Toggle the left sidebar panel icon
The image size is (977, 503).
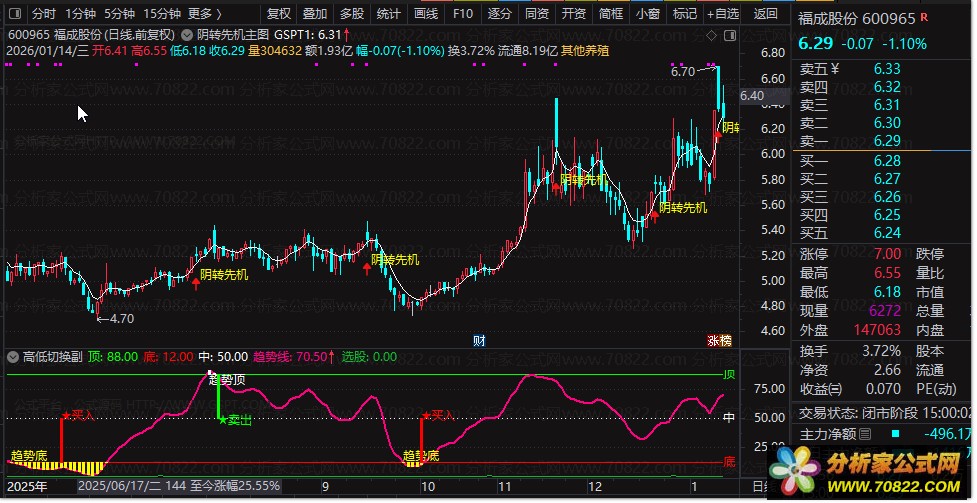pyautogui.click(x=15, y=13)
